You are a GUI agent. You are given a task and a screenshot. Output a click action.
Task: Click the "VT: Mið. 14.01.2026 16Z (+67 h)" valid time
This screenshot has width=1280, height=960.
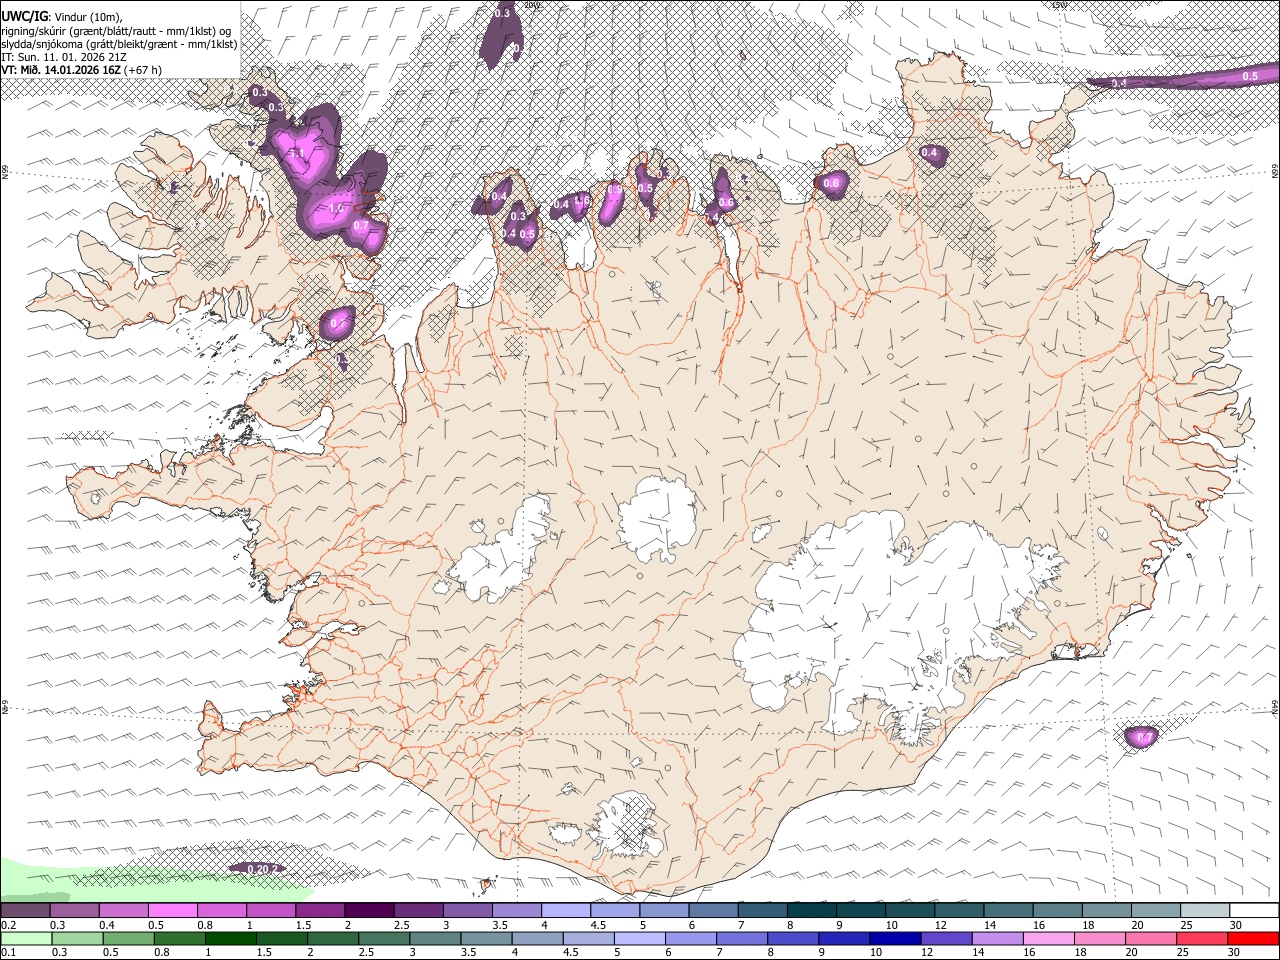pos(82,71)
